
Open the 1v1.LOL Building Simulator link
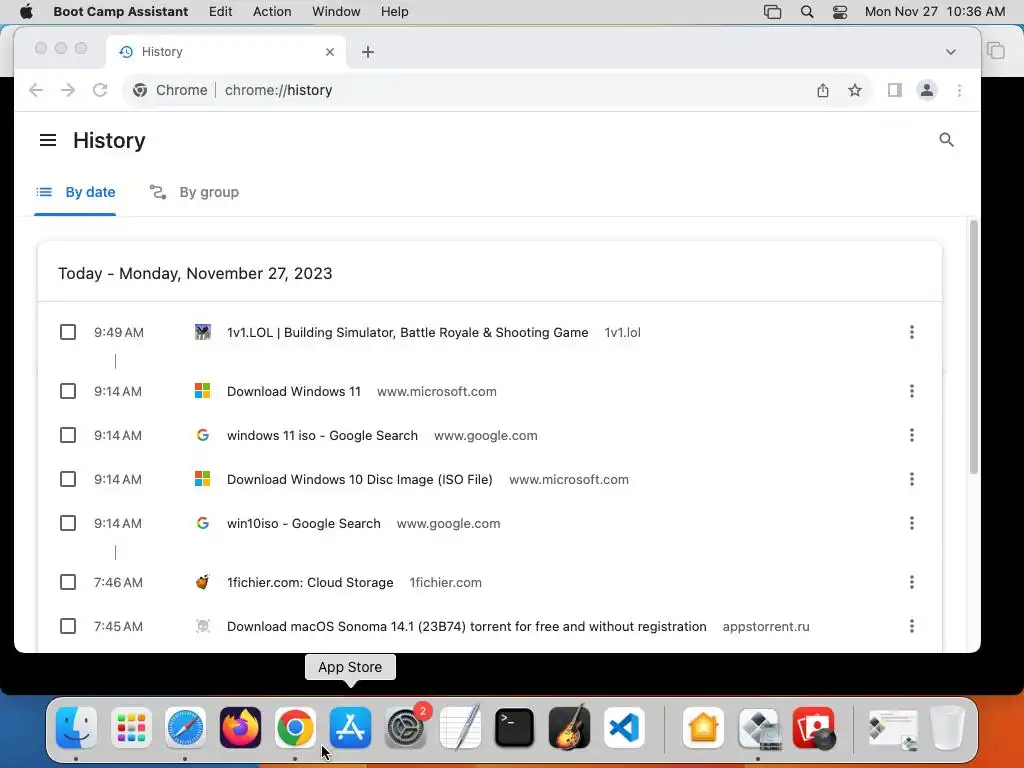tap(408, 332)
